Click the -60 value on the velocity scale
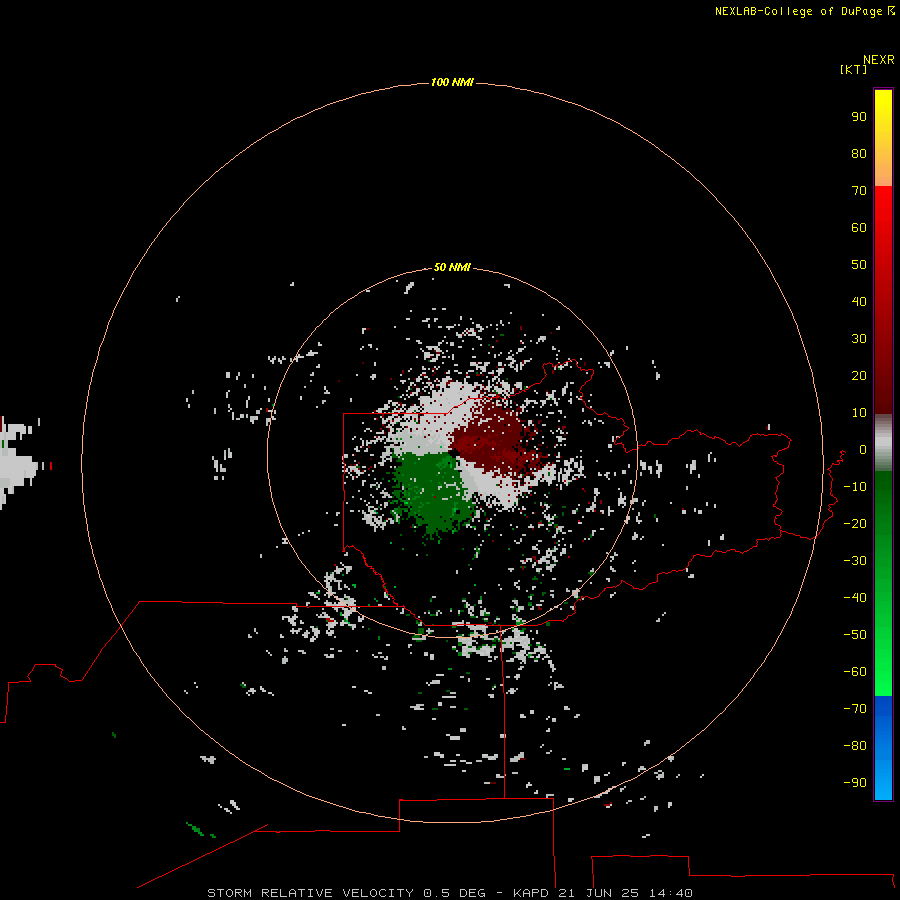Image resolution: width=900 pixels, height=900 pixels. [855, 672]
